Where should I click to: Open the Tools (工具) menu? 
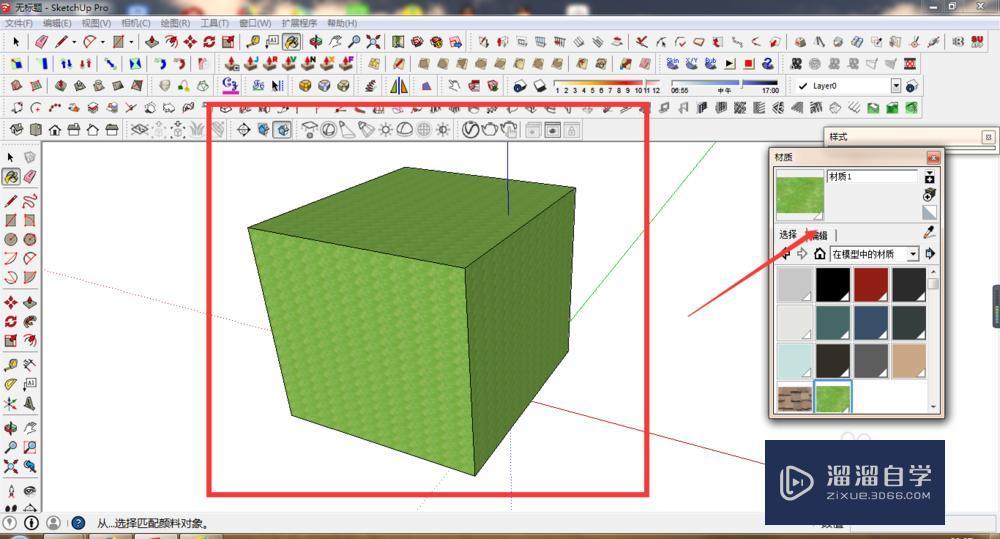click(x=214, y=23)
